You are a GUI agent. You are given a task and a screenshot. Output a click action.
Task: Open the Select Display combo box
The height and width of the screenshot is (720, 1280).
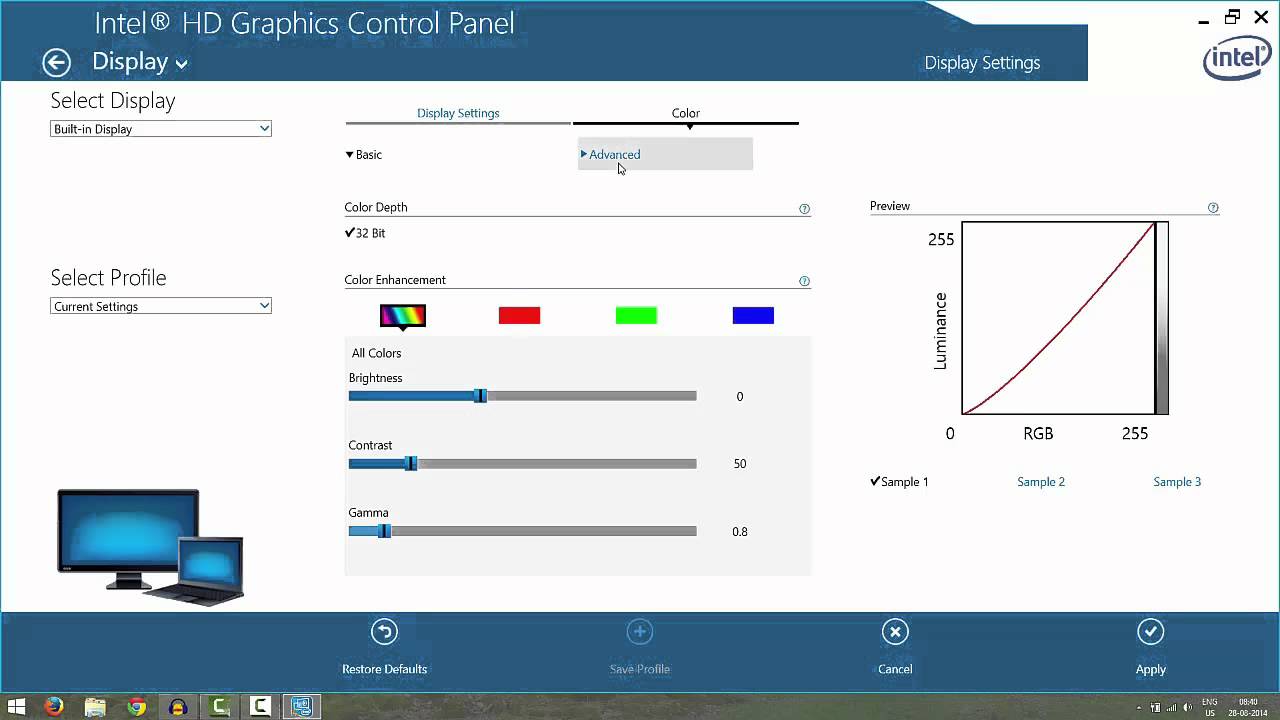point(161,129)
